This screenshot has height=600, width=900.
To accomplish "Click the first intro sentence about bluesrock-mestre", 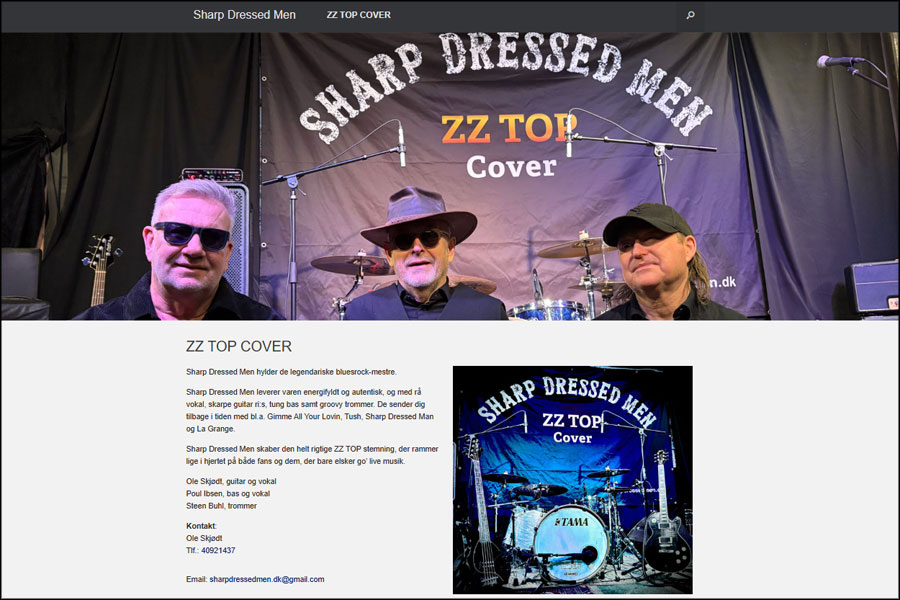I will coord(291,372).
